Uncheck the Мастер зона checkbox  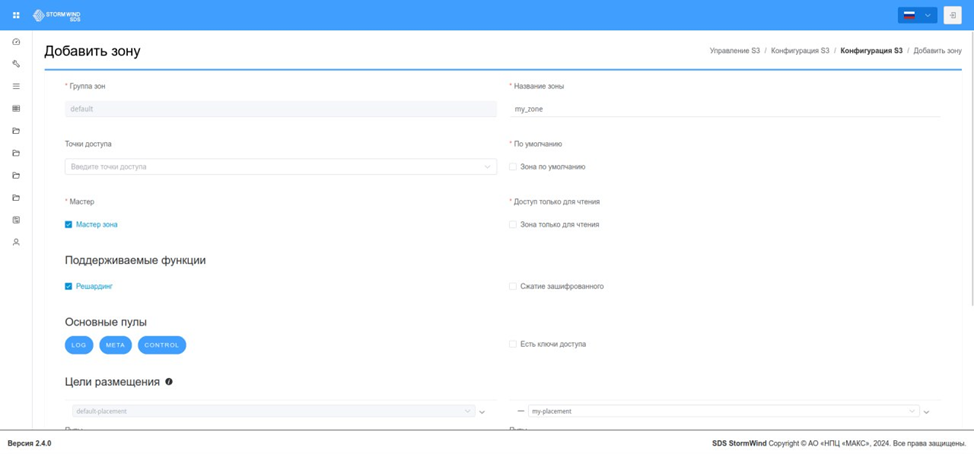pos(68,225)
